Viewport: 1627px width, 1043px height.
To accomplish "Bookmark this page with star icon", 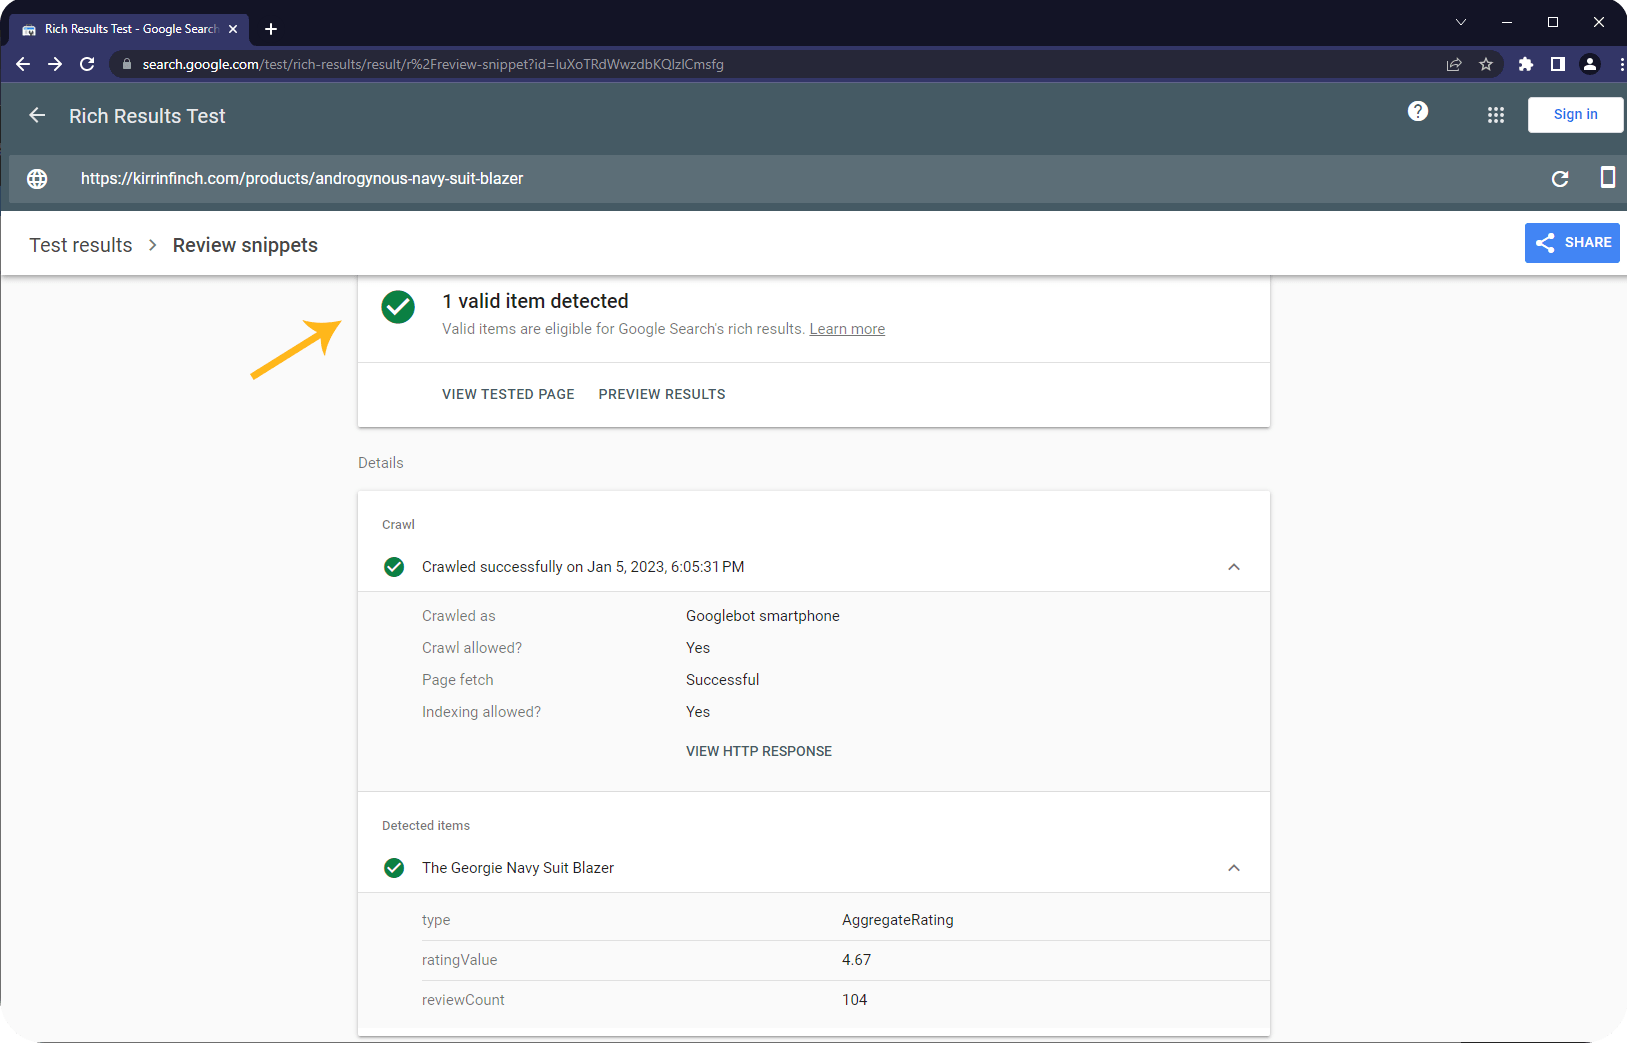I will (x=1486, y=64).
